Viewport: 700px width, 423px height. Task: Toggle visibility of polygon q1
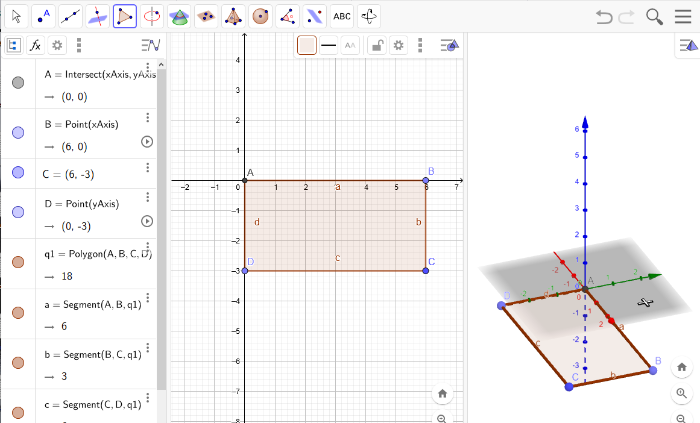pos(18,262)
